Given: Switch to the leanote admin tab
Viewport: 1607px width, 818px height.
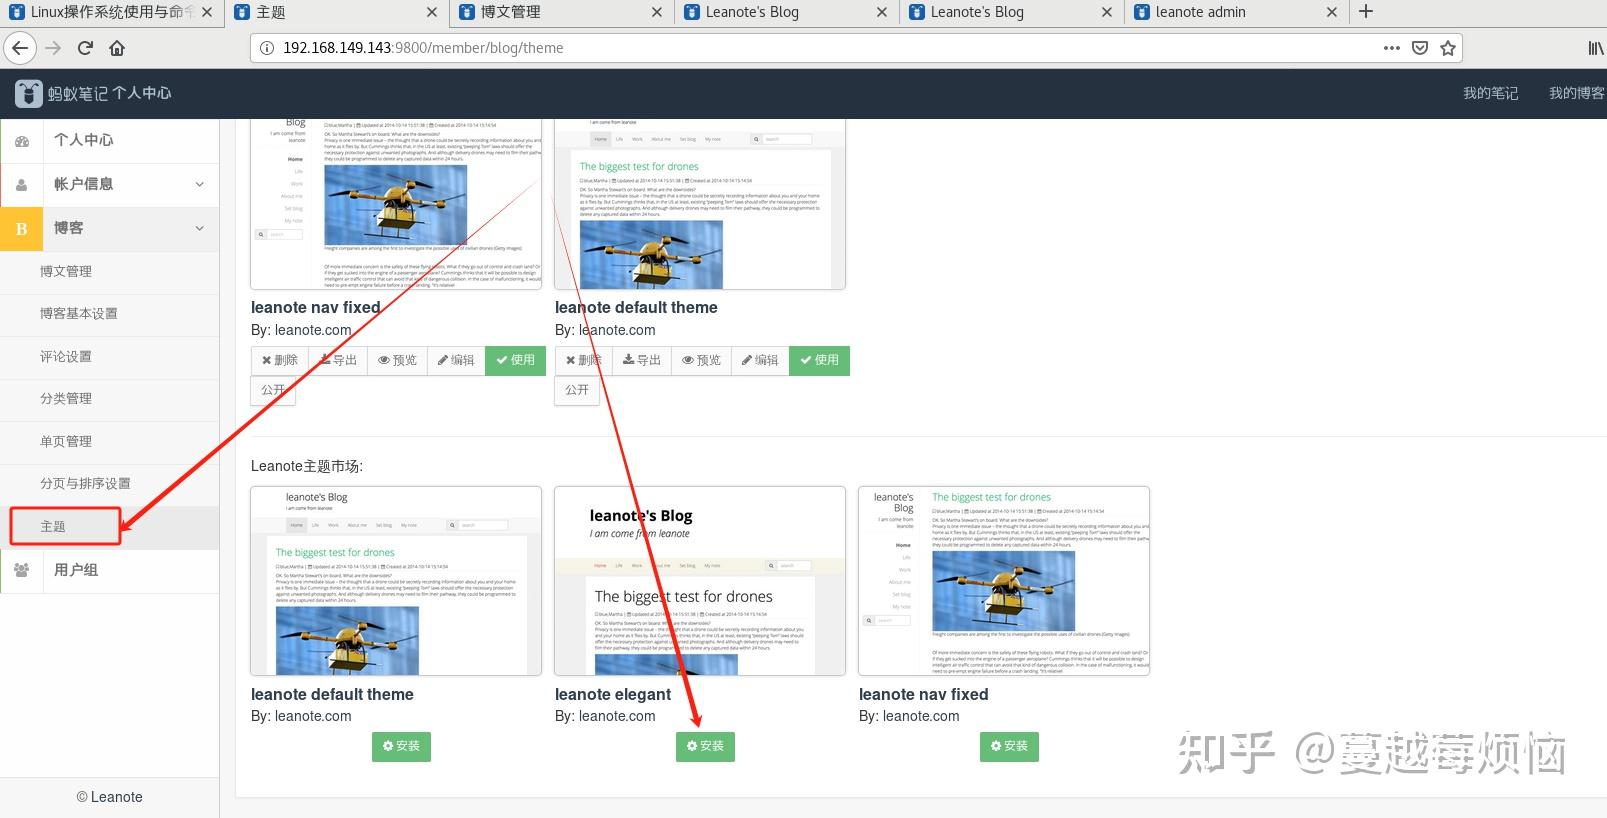Looking at the screenshot, I should point(1236,12).
